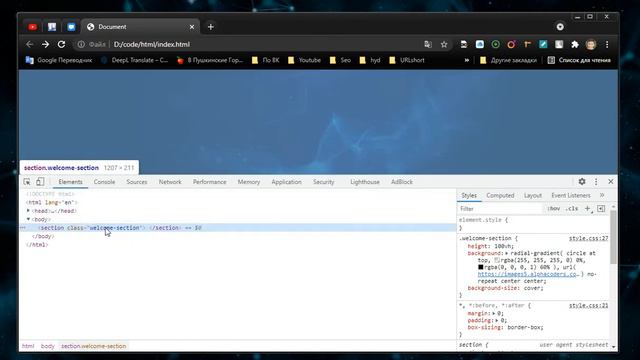Close the DevTools panel
Viewport: 640px width, 360px height.
pyautogui.click(x=611, y=182)
